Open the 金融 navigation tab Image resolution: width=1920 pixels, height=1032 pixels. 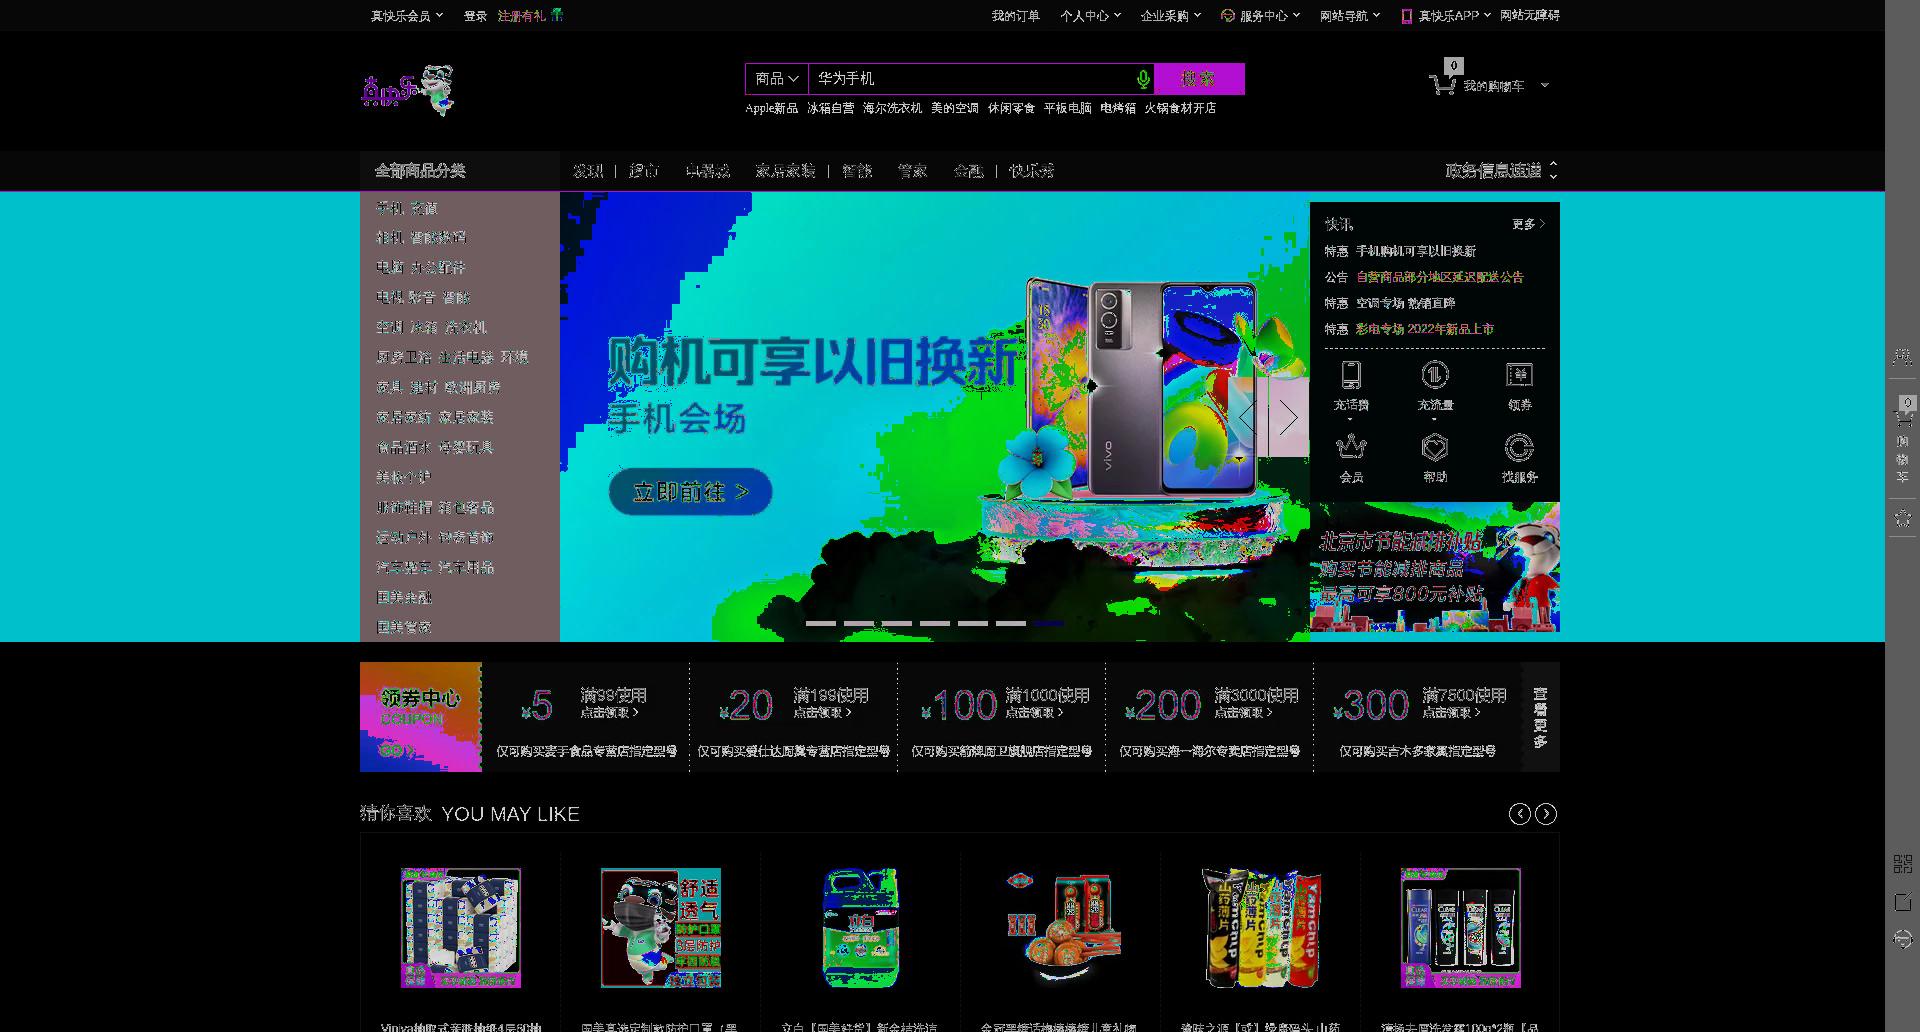[968, 171]
